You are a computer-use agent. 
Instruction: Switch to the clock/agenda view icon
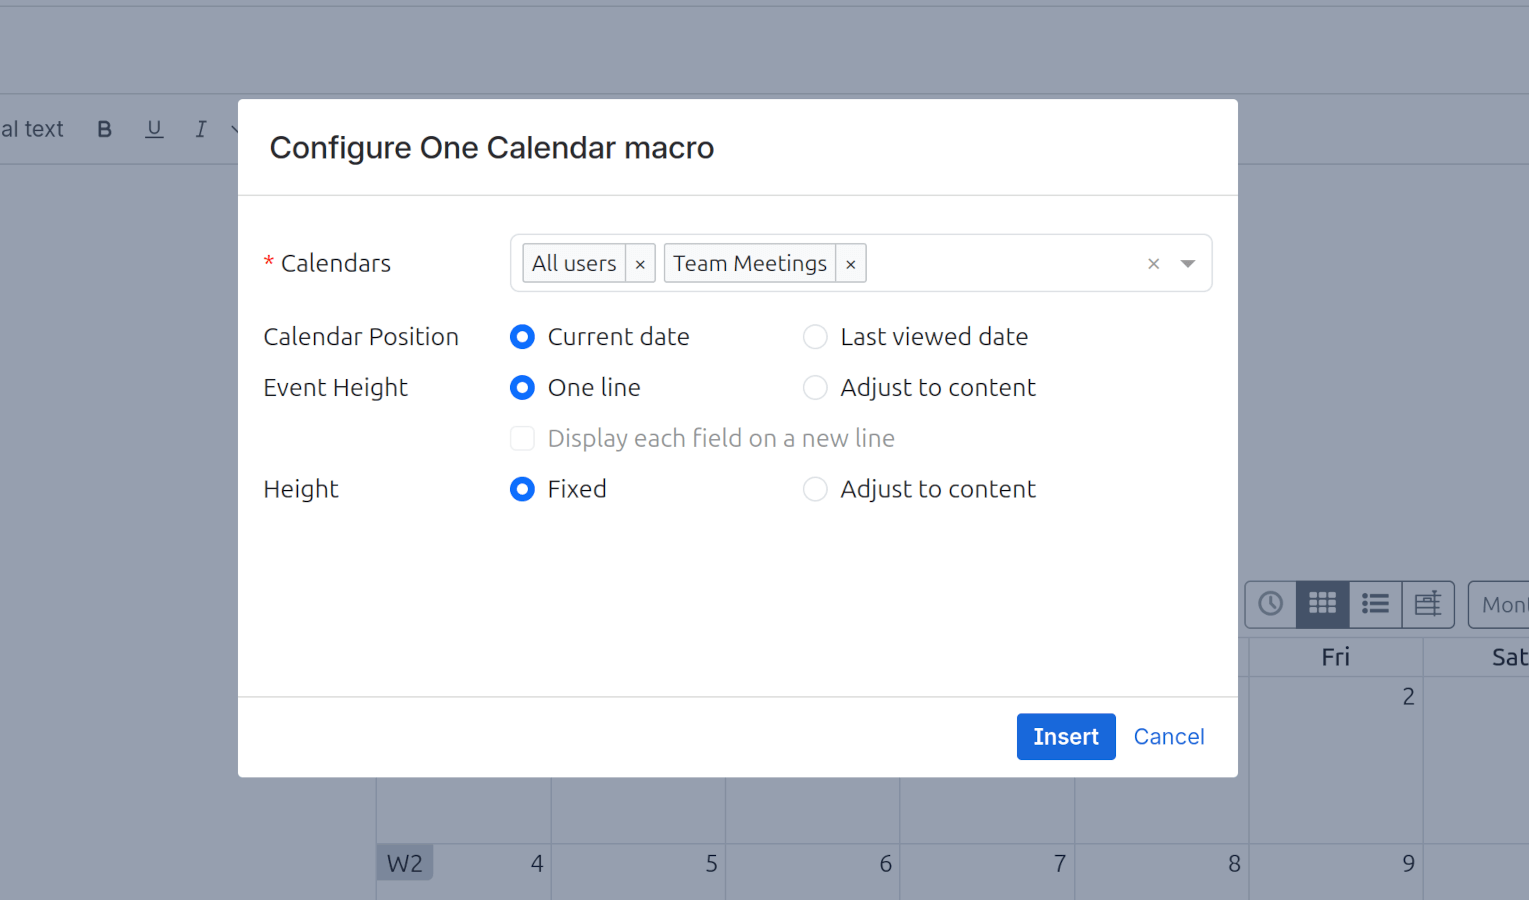pyautogui.click(x=1270, y=604)
